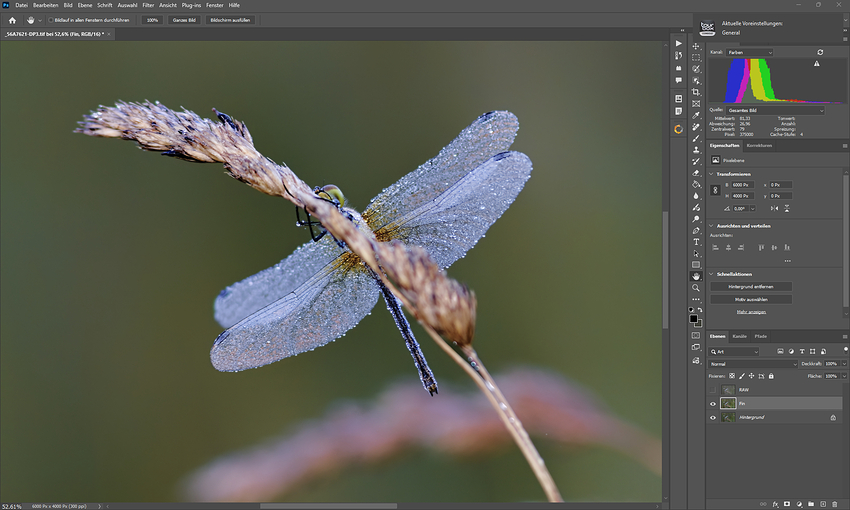Delete layer with the trash icon
This screenshot has width=850, height=510.
[835, 504]
